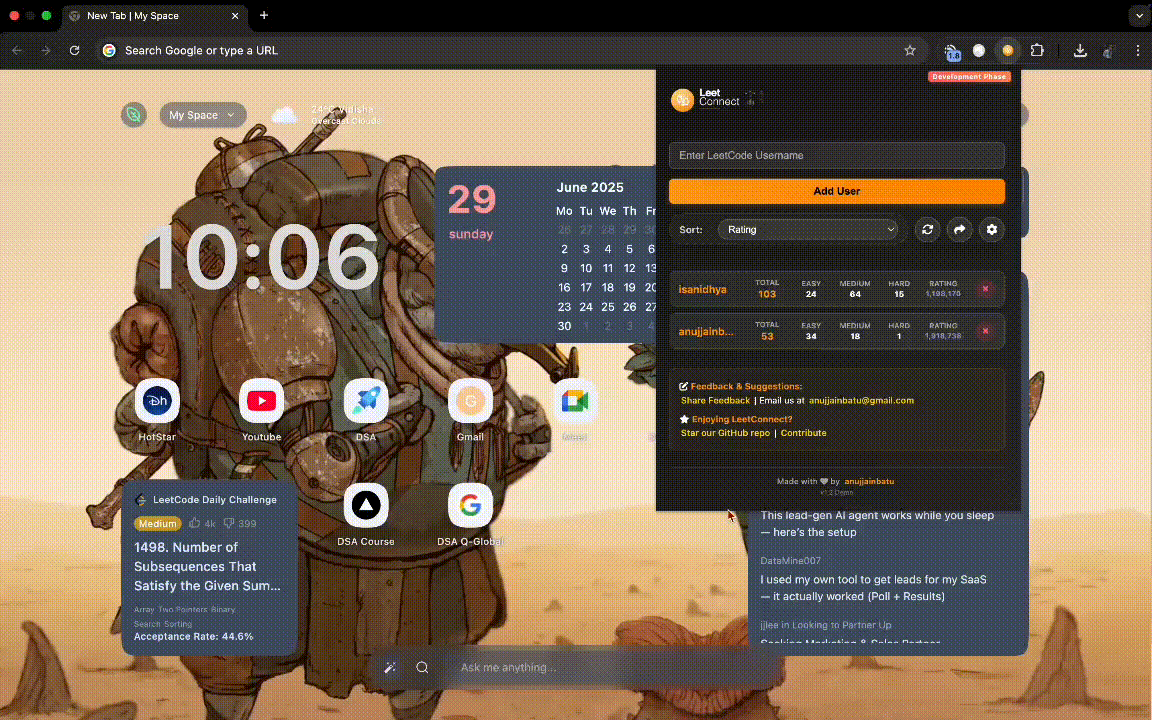Open the Google Meet shortcut icon
The image size is (1152, 720).
[x=575, y=401]
